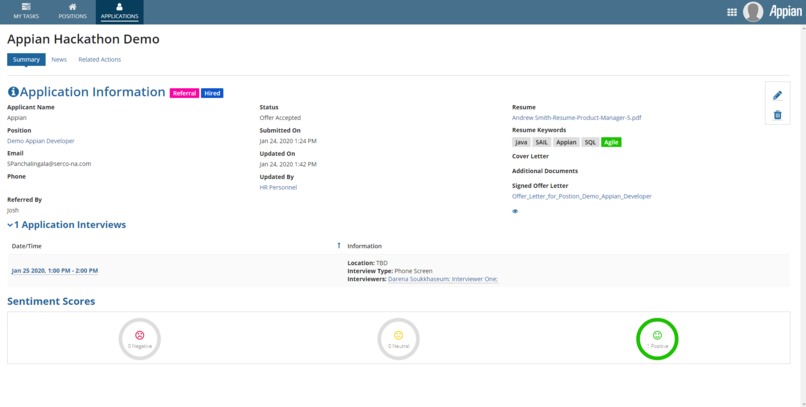Sort interviews by the Date/Time arrow
The height and width of the screenshot is (407, 806).
[x=338, y=246]
